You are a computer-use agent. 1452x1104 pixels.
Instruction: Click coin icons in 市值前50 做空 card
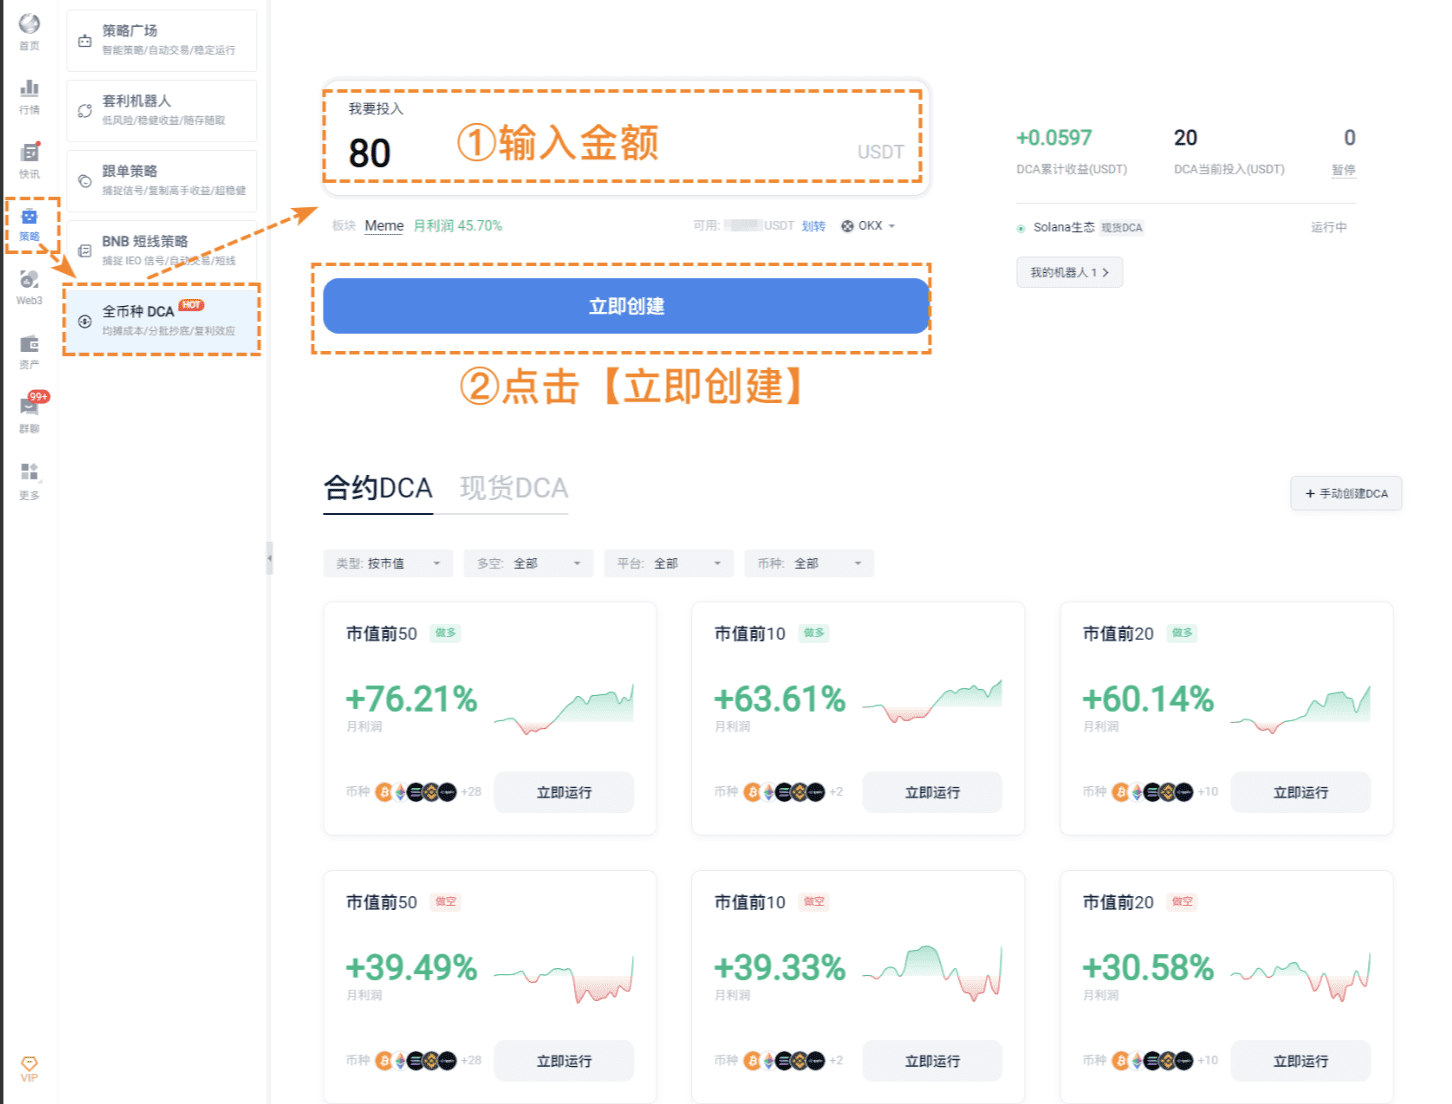[x=416, y=1061]
